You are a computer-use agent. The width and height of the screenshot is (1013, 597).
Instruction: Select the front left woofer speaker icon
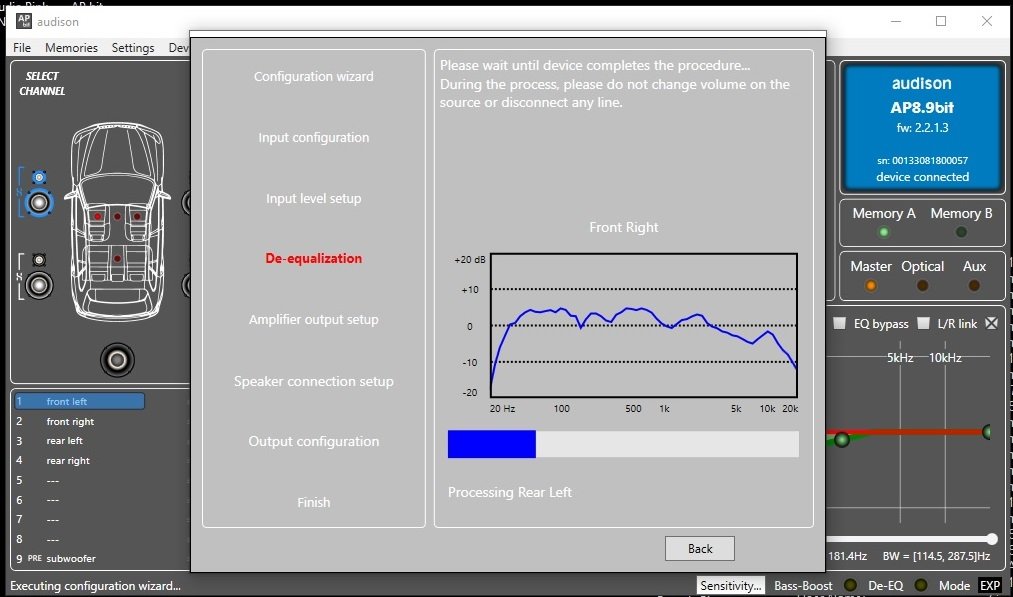click(x=39, y=203)
